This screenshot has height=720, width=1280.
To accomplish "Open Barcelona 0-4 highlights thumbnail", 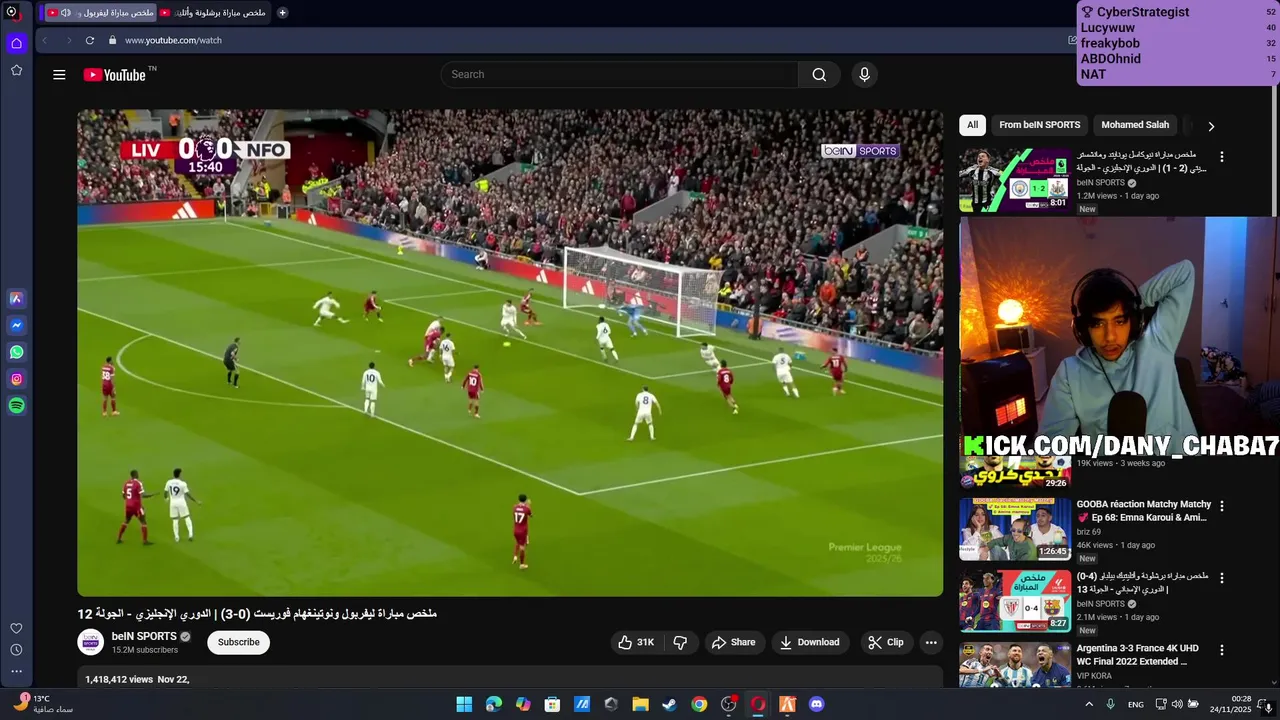I will (1015, 601).
